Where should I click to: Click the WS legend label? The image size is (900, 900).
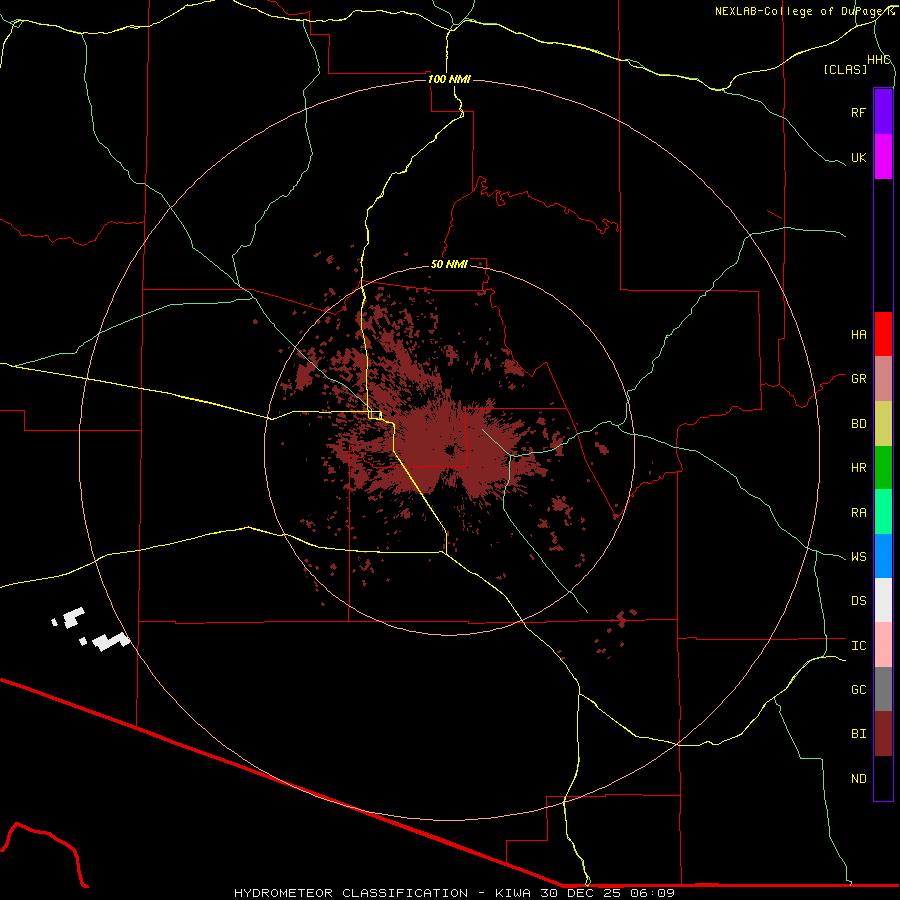pos(858,557)
